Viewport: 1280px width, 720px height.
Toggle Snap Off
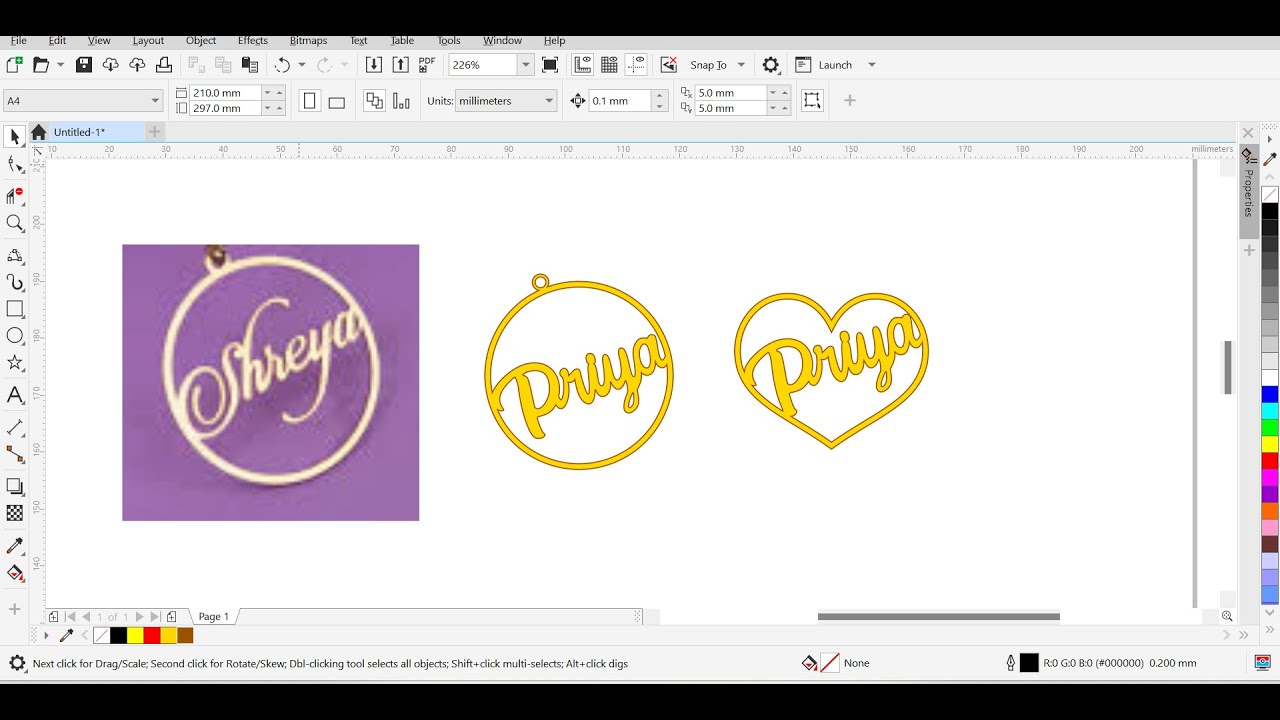click(669, 65)
